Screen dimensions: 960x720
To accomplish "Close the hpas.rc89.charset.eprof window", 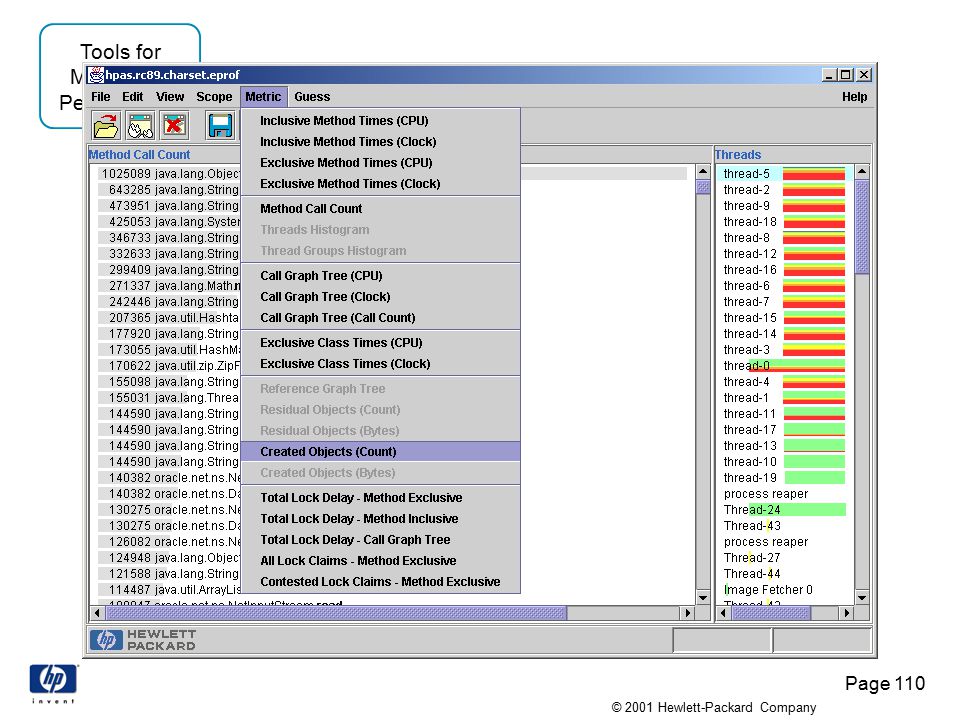I will coord(863,75).
